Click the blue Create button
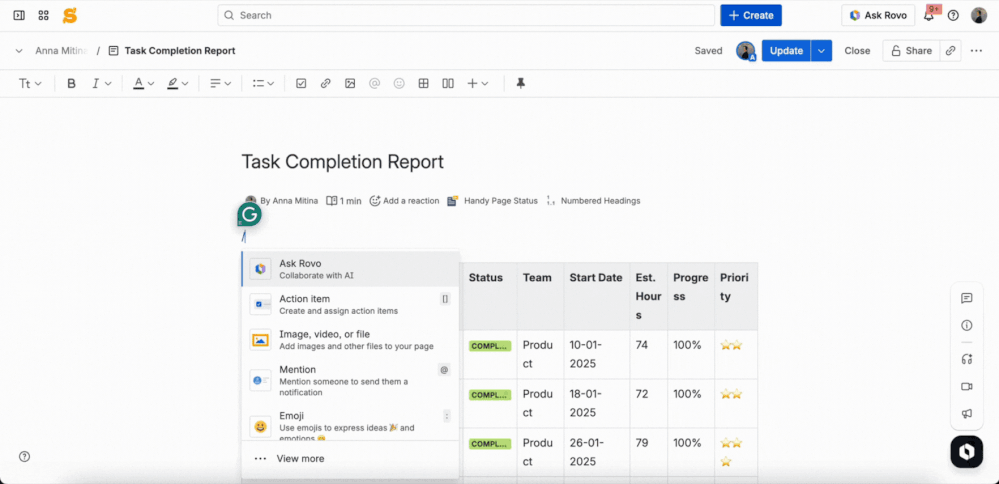This screenshot has height=484, width=999. [750, 15]
